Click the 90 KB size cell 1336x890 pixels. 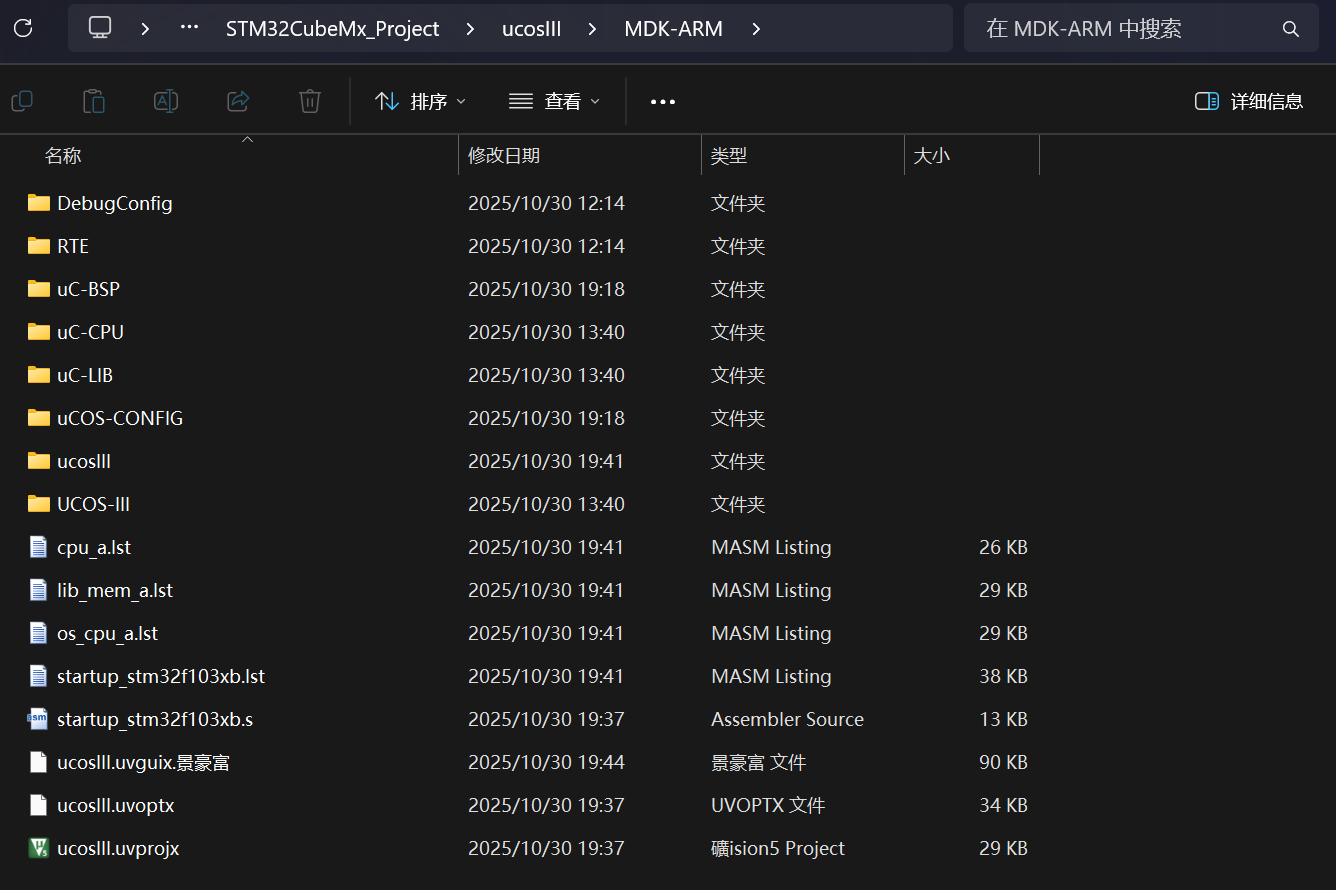[1003, 762]
